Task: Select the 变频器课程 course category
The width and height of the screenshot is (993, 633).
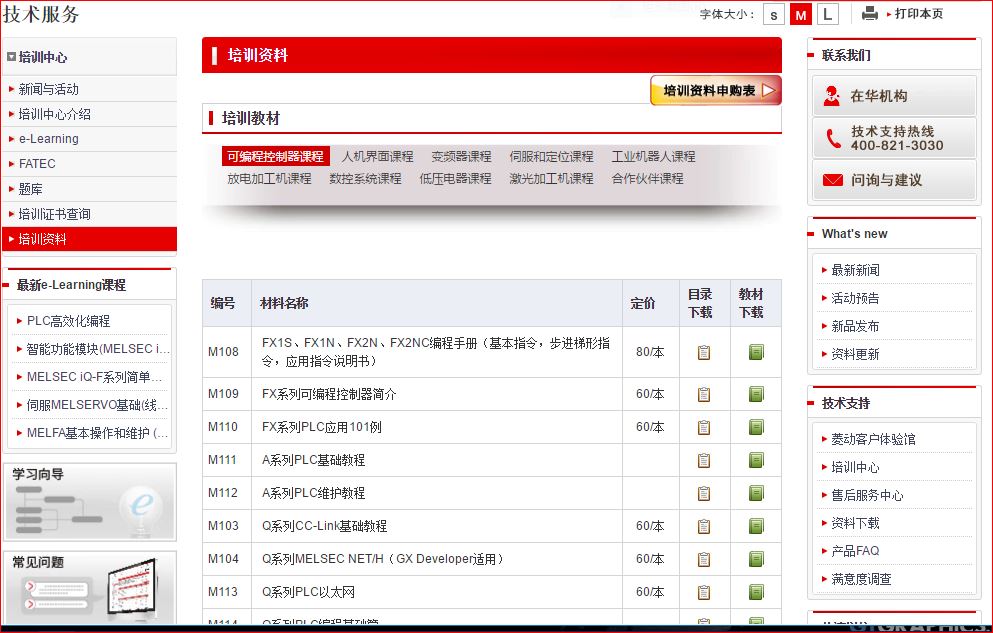Action: tap(461, 157)
